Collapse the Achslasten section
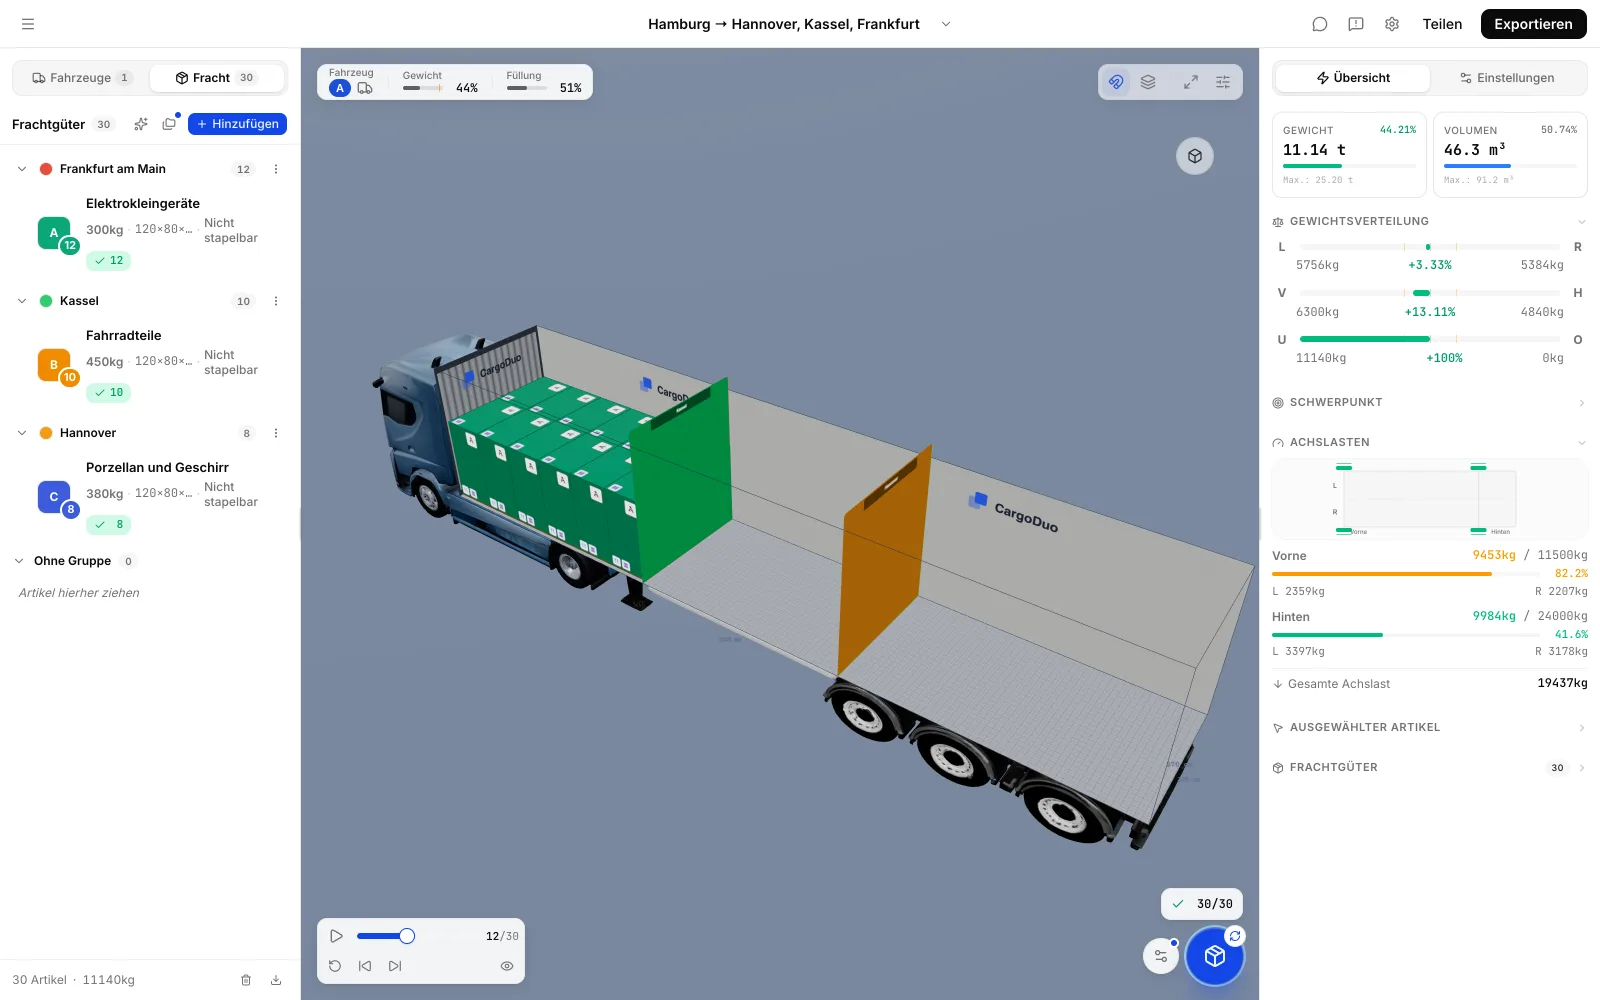The height and width of the screenshot is (1000, 1600). tap(1582, 443)
